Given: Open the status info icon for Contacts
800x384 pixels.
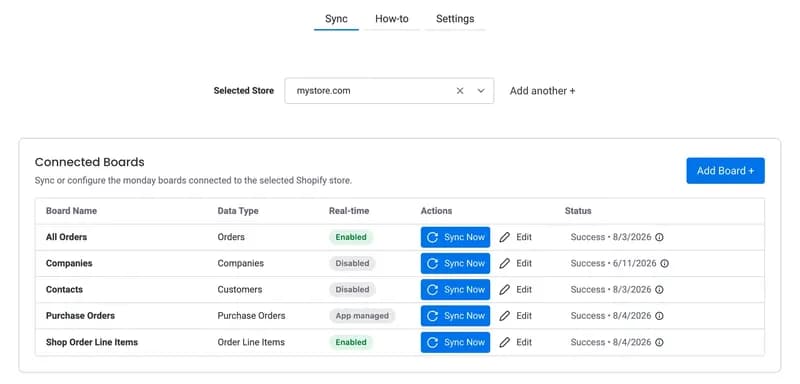Looking at the screenshot, I should pos(659,289).
